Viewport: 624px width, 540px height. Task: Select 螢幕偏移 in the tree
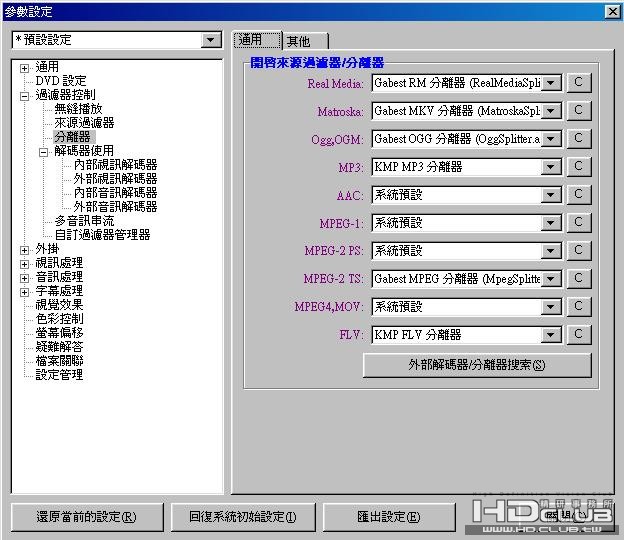(x=59, y=333)
